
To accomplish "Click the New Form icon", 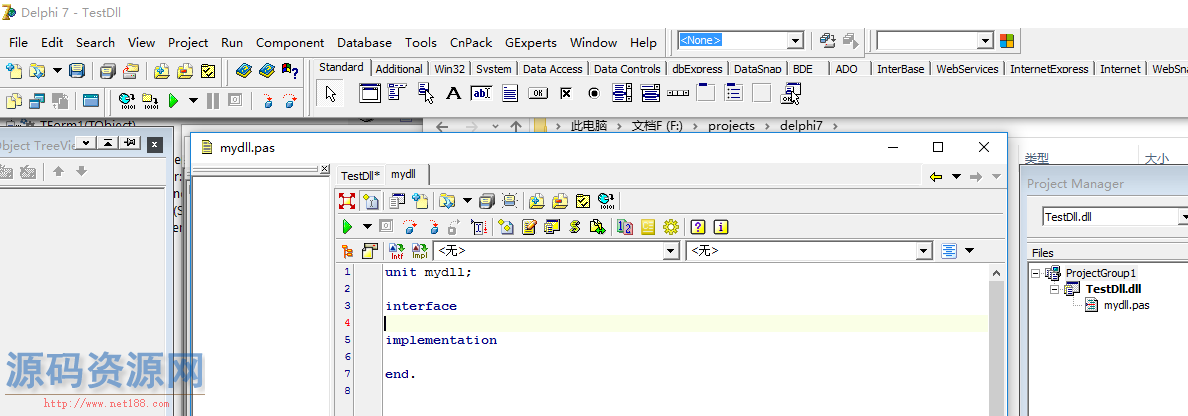I will (x=91, y=100).
